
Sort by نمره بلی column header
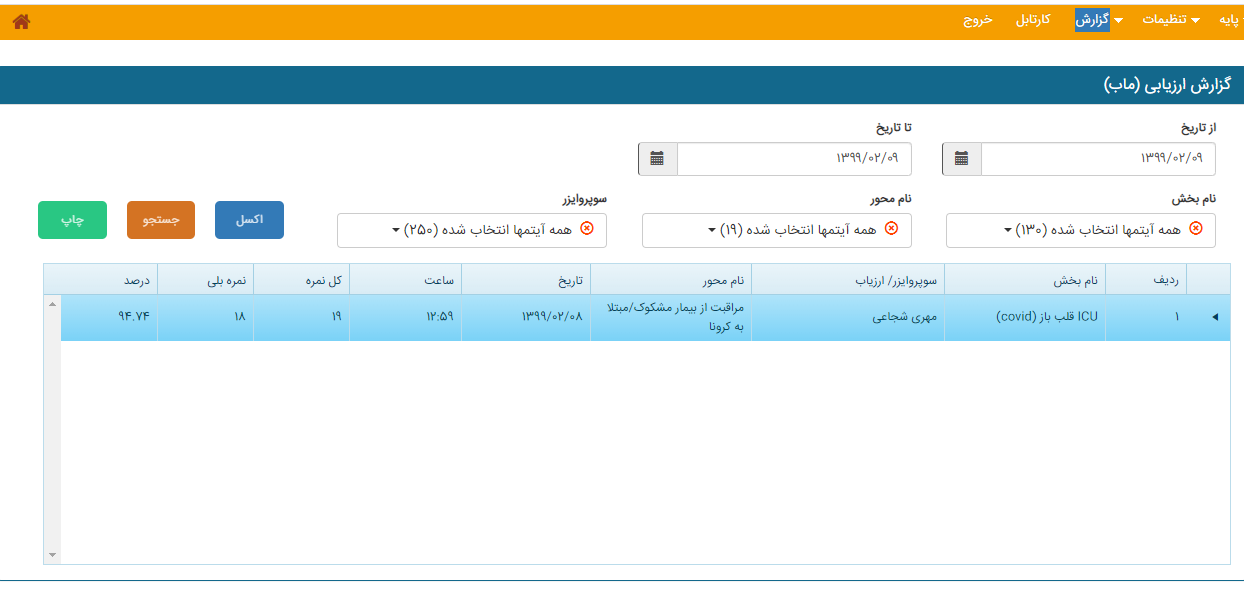[x=205, y=280]
